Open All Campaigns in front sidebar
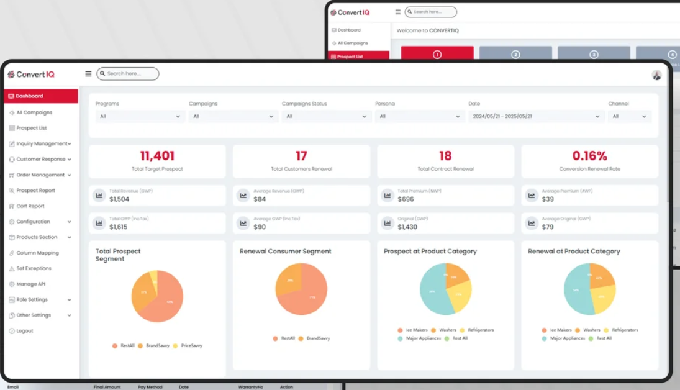The image size is (680, 390). point(34,112)
